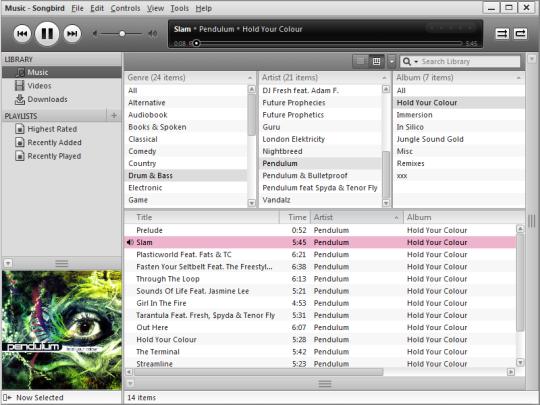Image resolution: width=540 pixels, height=405 pixels.
Task: Select Electronic genre in the filter
Action: 186,188
